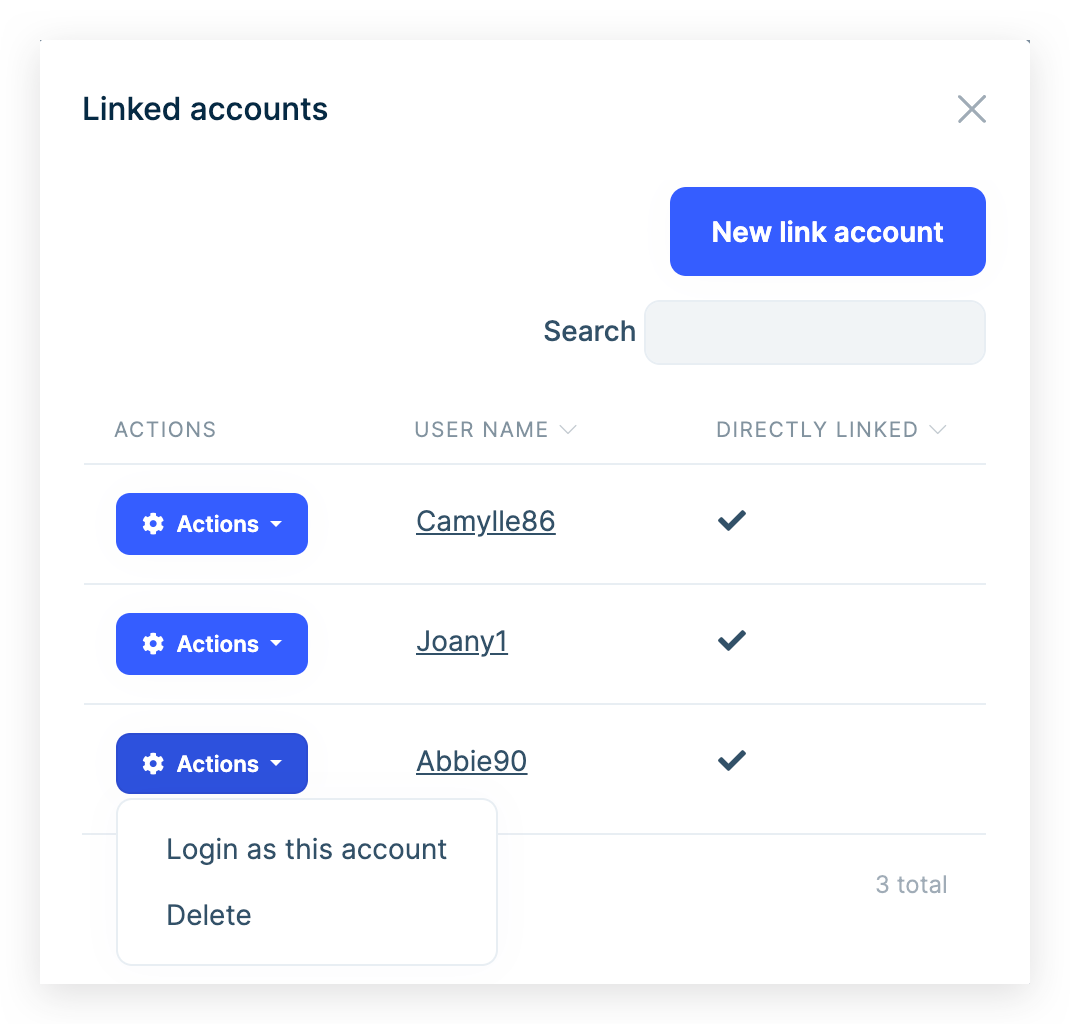Click the ACTIONS column header
The height and width of the screenshot is (1024, 1070).
(165, 429)
